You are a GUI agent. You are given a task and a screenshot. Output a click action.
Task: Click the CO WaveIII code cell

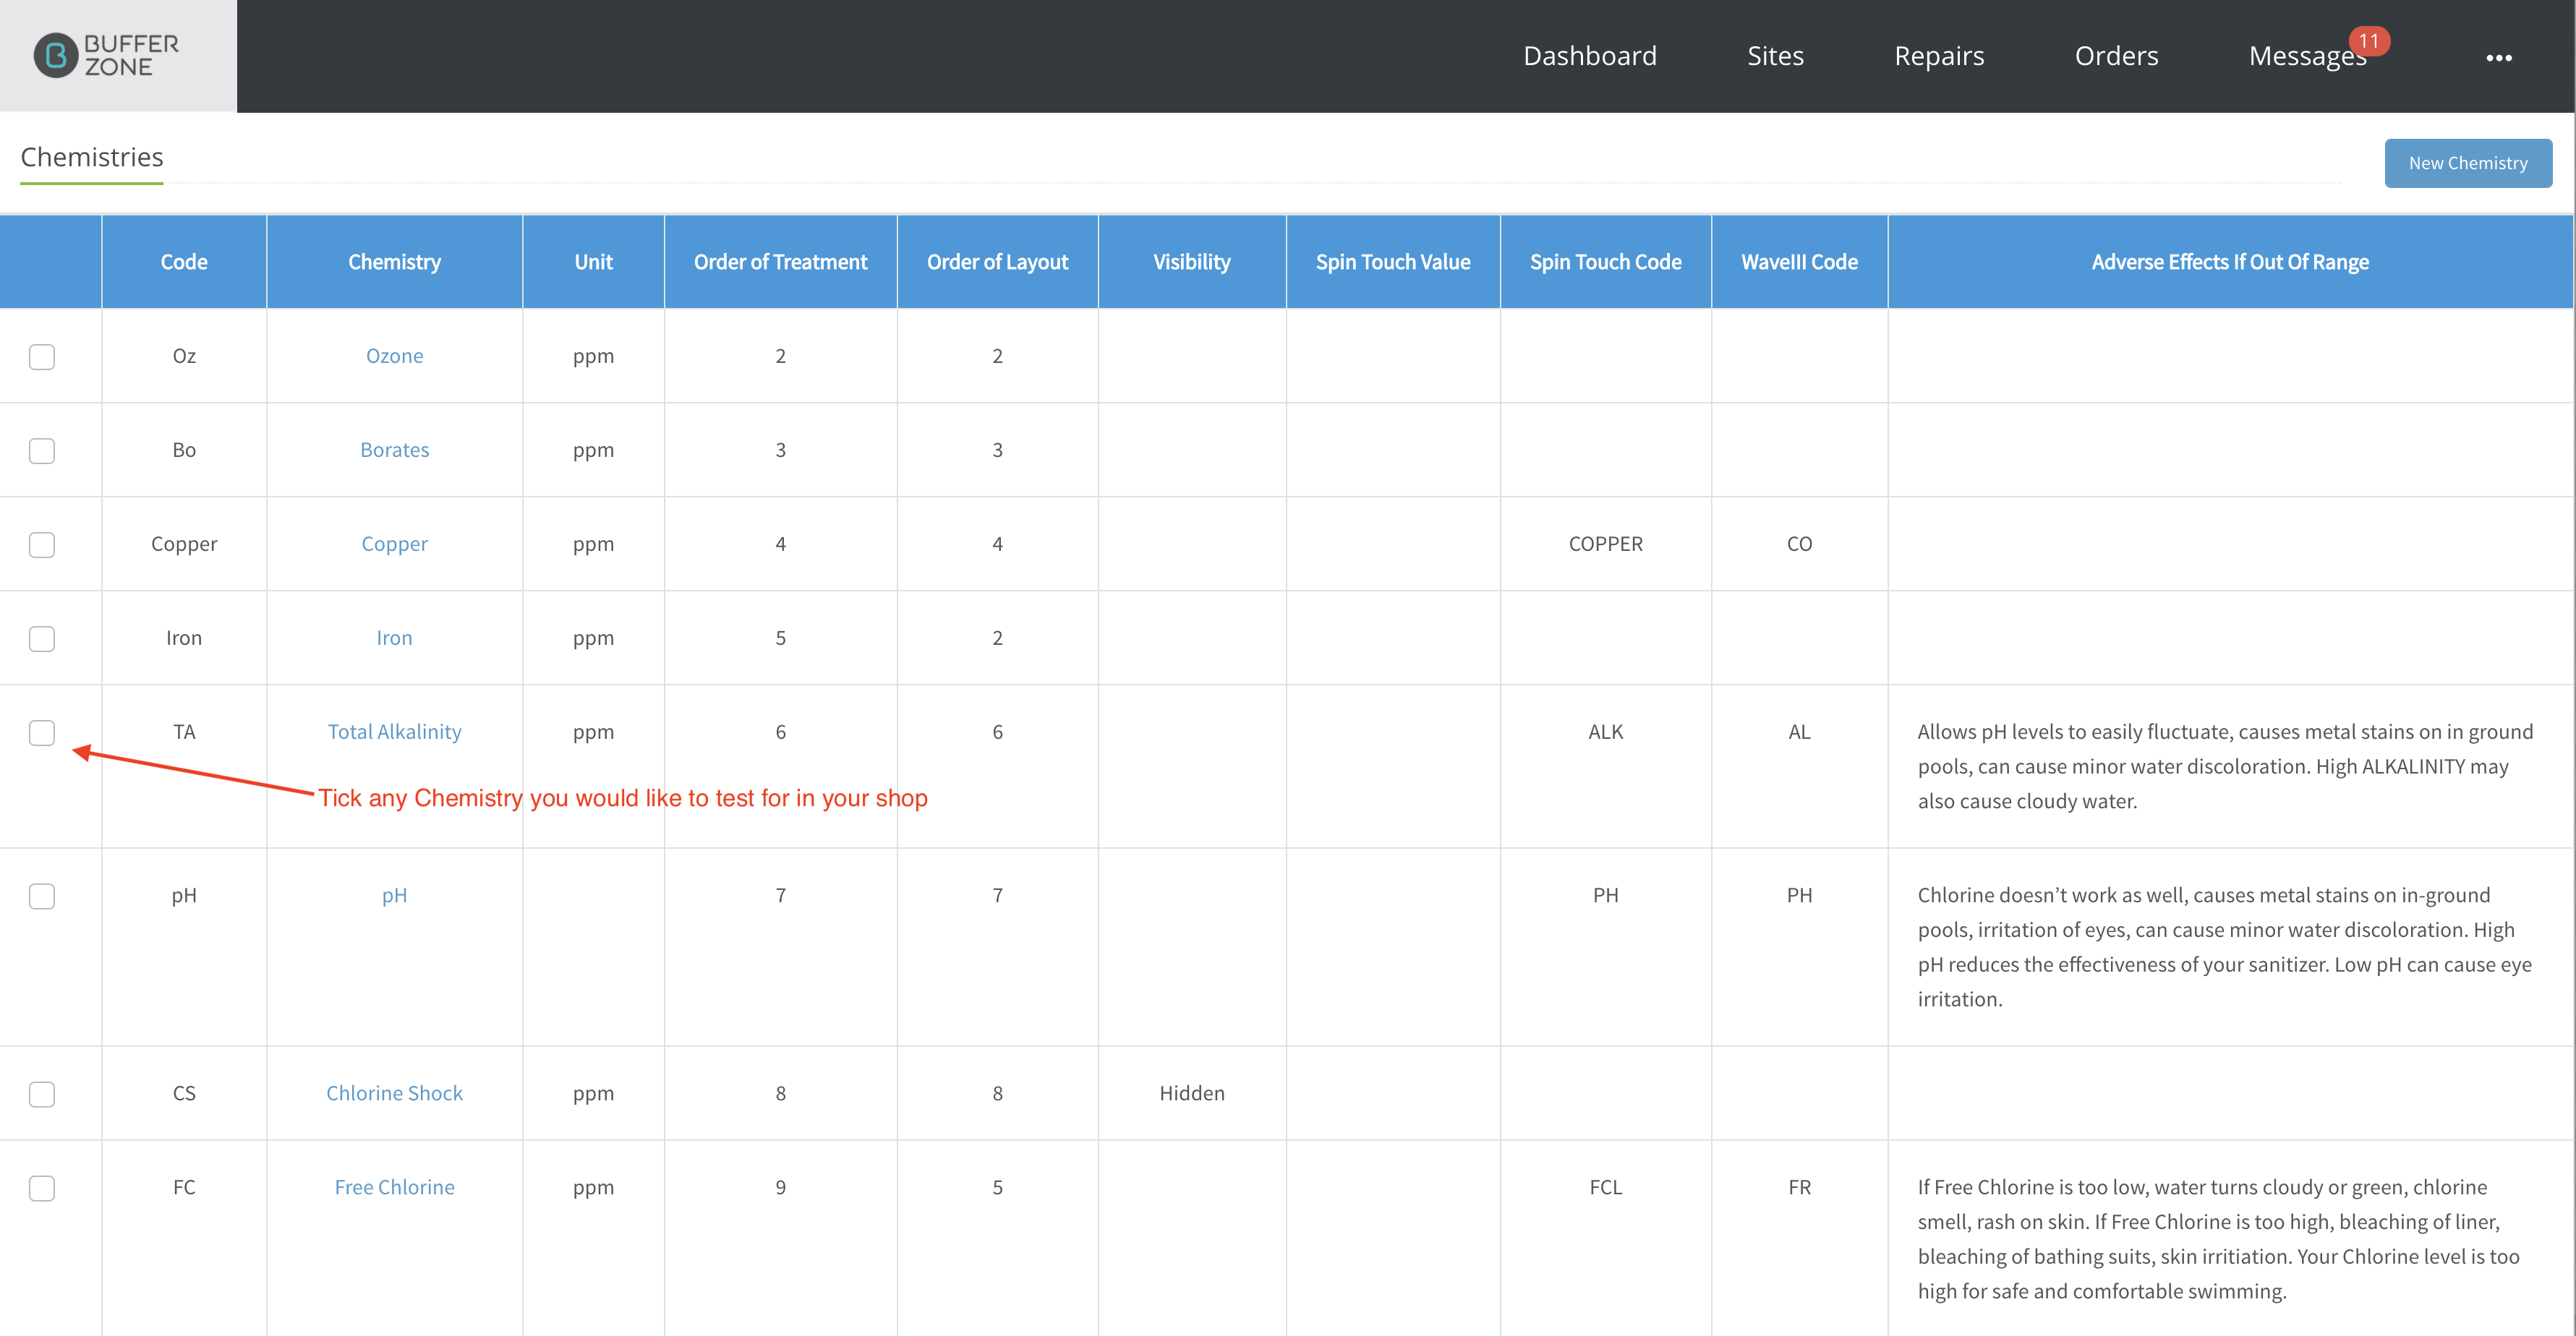[x=1799, y=544]
